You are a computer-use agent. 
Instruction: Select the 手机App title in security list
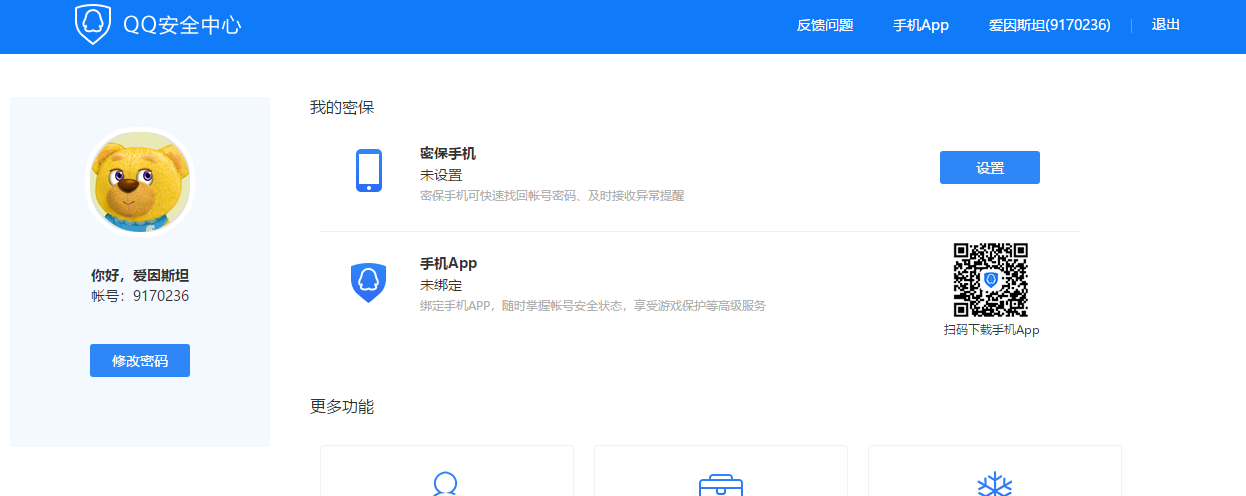pos(449,263)
